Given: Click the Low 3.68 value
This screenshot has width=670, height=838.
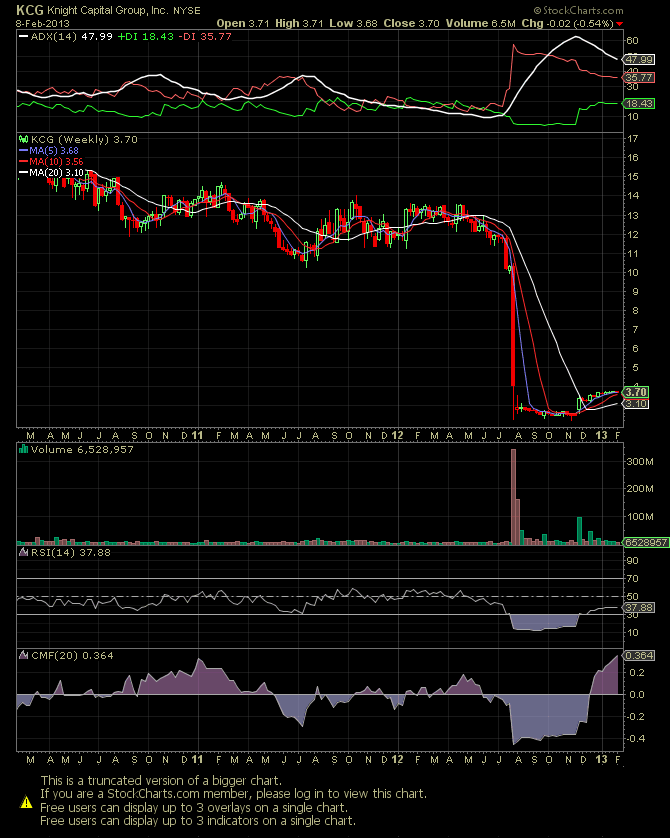Looking at the screenshot, I should pyautogui.click(x=353, y=24).
